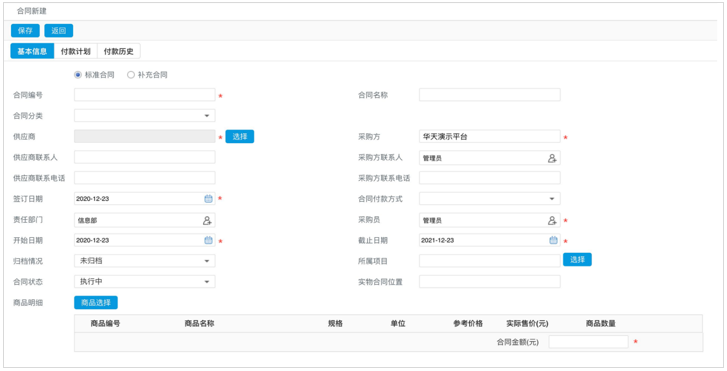Focus 合同名称 input field
The image size is (727, 371).
point(490,95)
